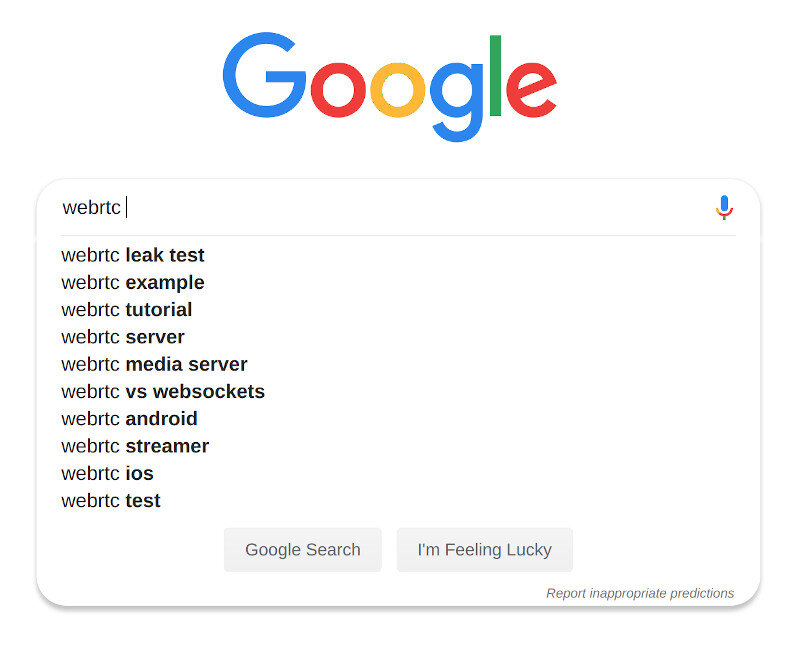Select the 'webrtc android' suggestion
Screen dimensions: 800x646
[129, 419]
